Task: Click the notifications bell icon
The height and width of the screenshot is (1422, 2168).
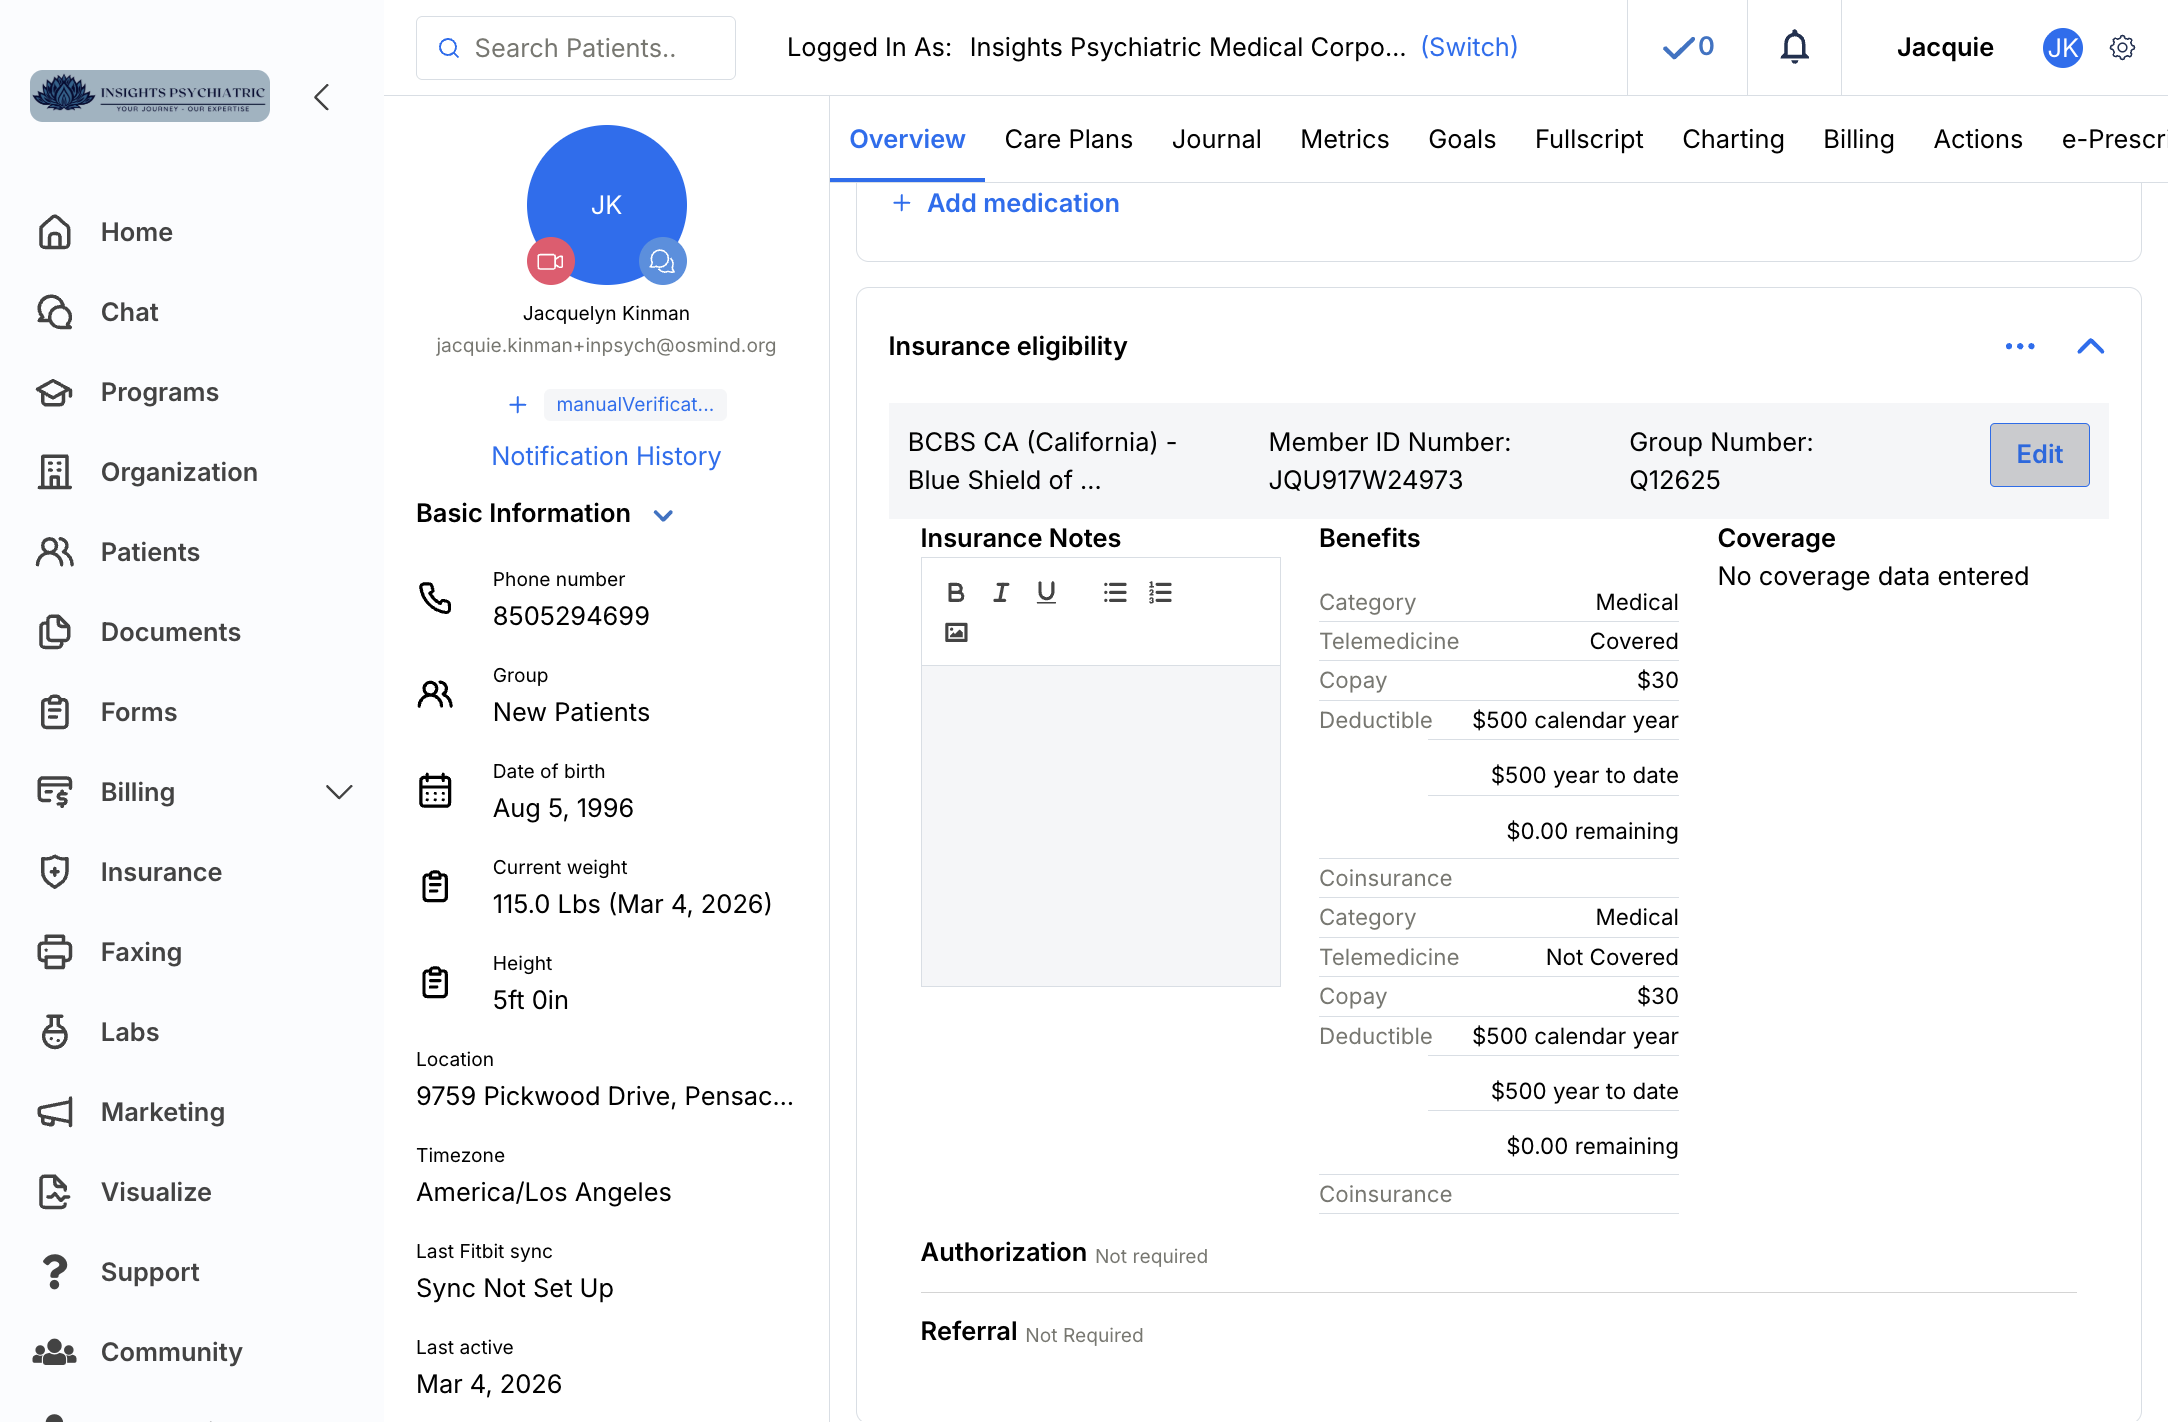Action: (x=1794, y=47)
